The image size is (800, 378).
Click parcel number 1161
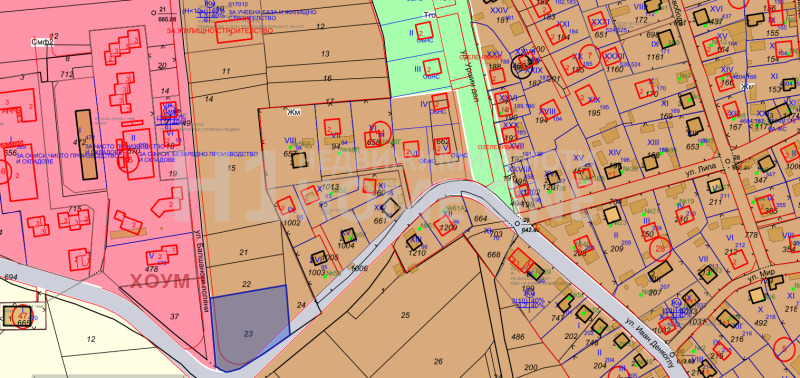click(656, 58)
